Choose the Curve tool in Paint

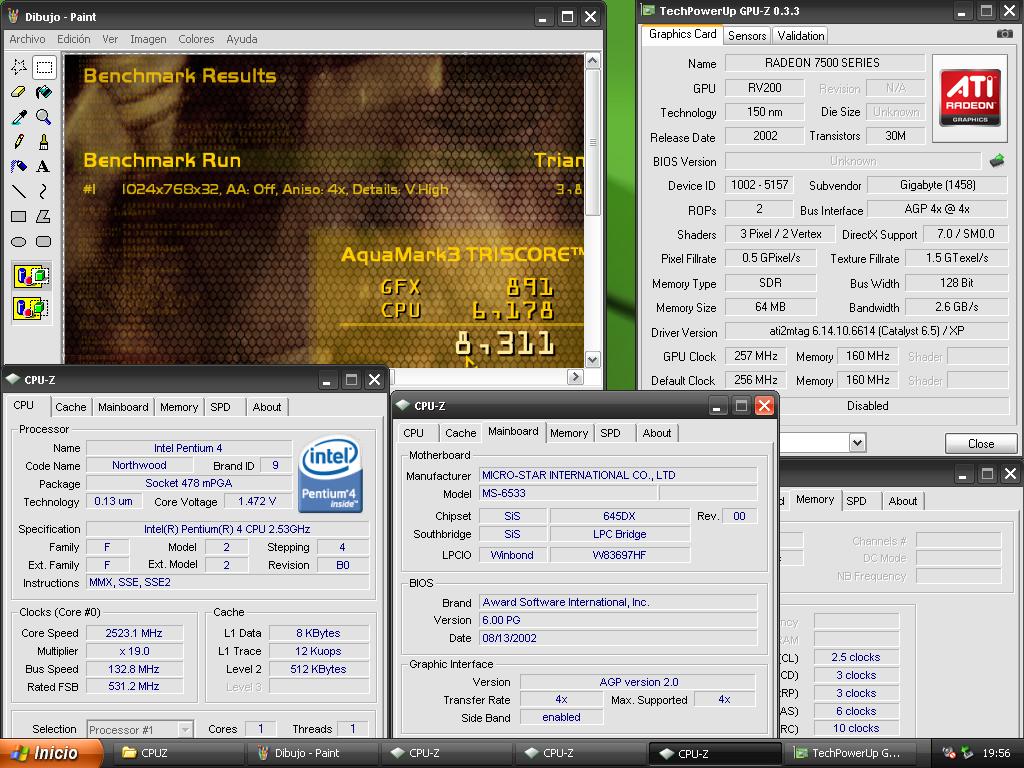pyautogui.click(x=44, y=191)
